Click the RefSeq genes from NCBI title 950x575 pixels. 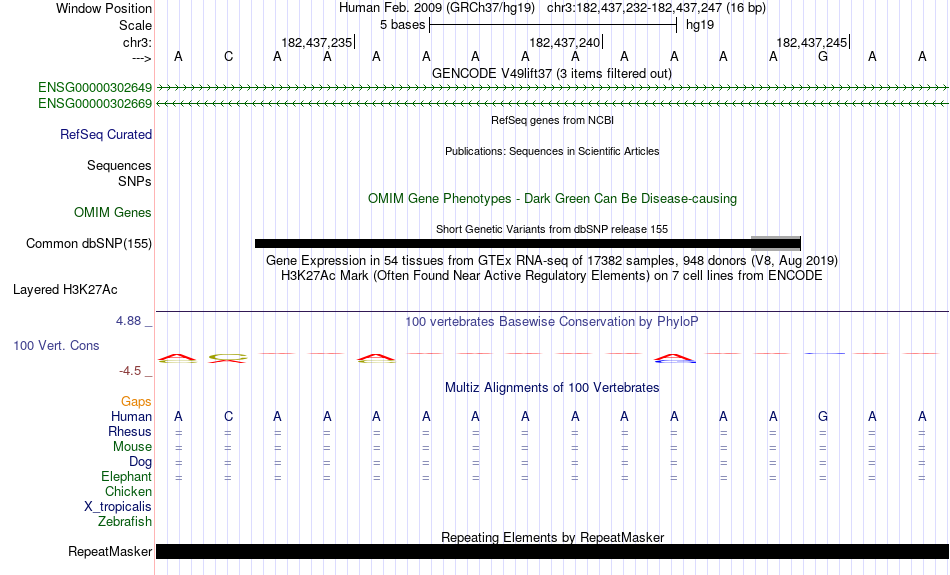[x=552, y=120]
